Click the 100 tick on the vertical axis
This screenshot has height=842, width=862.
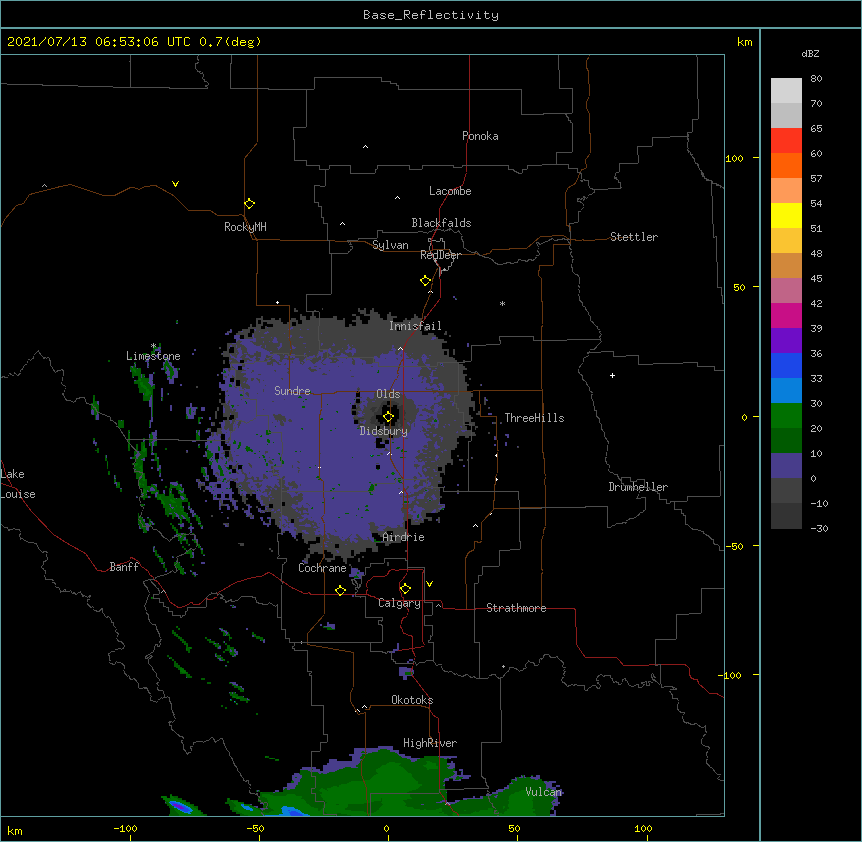[x=734, y=158]
